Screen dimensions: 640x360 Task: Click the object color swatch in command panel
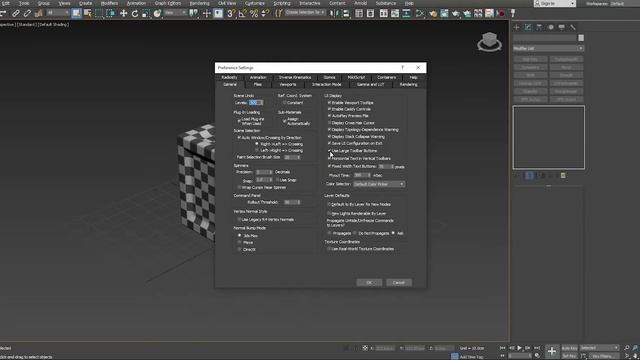tap(581, 38)
